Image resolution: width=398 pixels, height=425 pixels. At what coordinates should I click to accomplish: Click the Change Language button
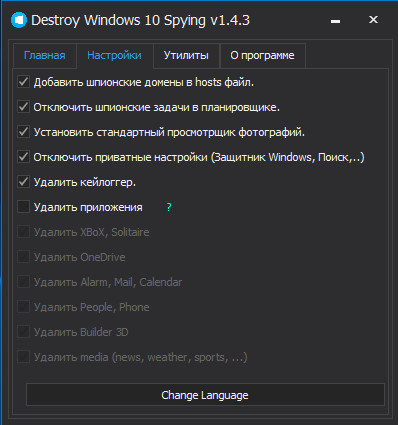click(205, 395)
